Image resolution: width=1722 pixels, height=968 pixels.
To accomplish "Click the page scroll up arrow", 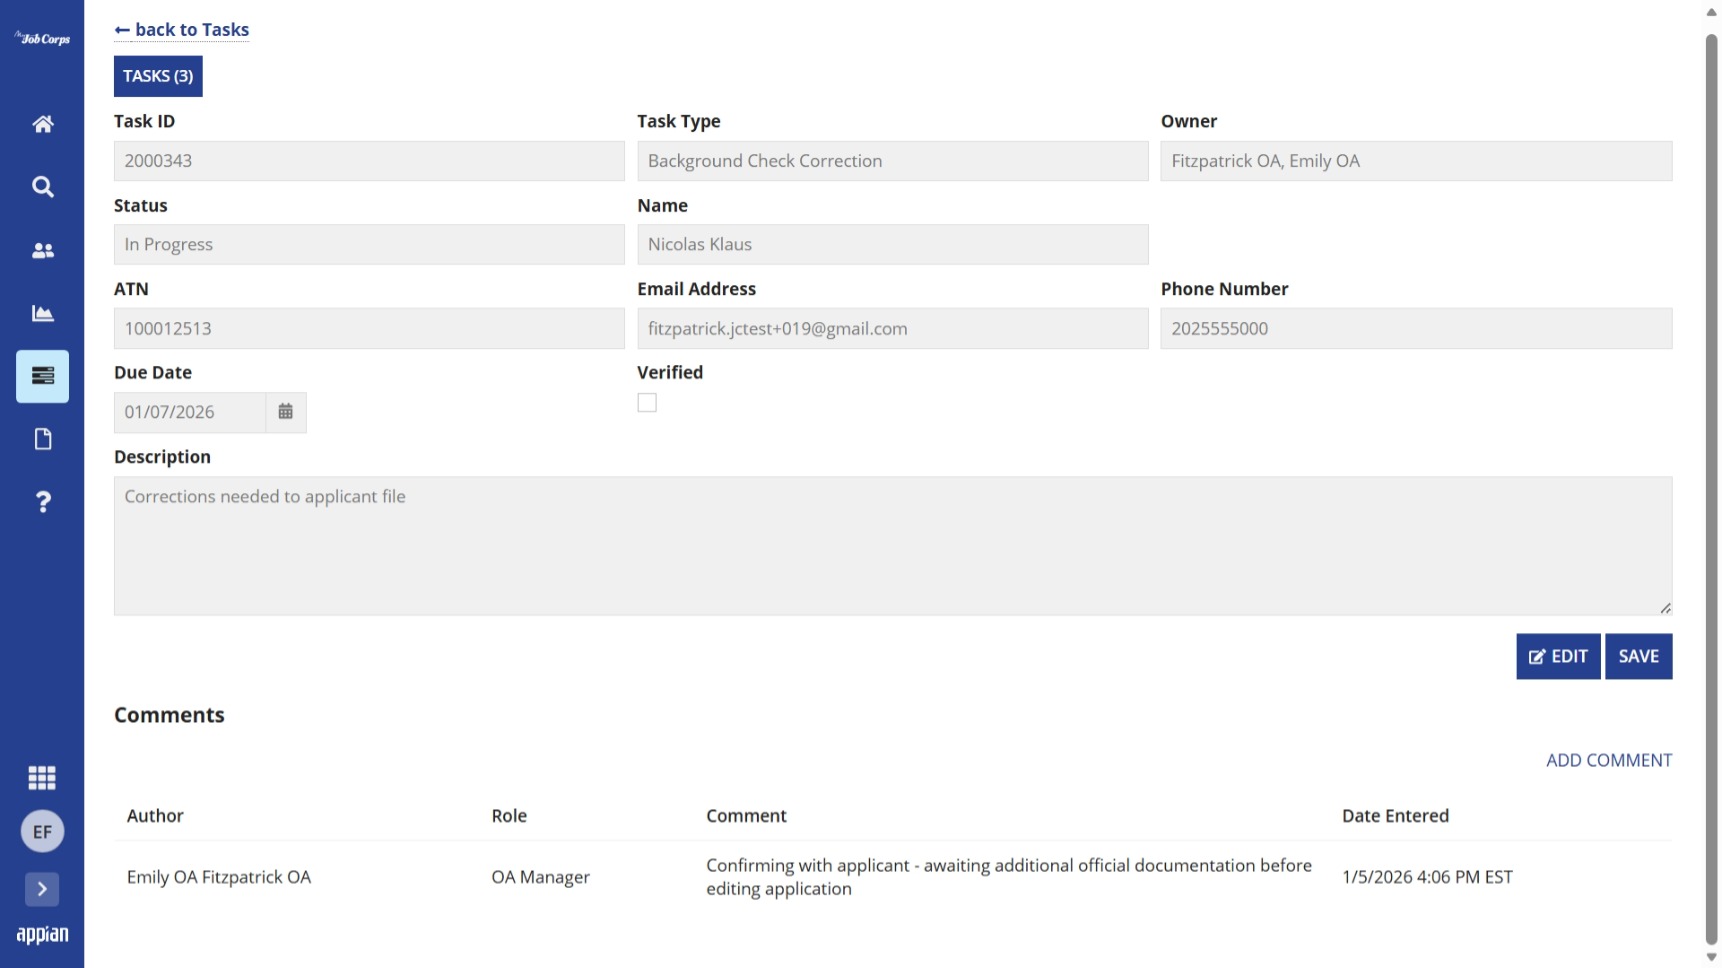I will click(1711, 12).
